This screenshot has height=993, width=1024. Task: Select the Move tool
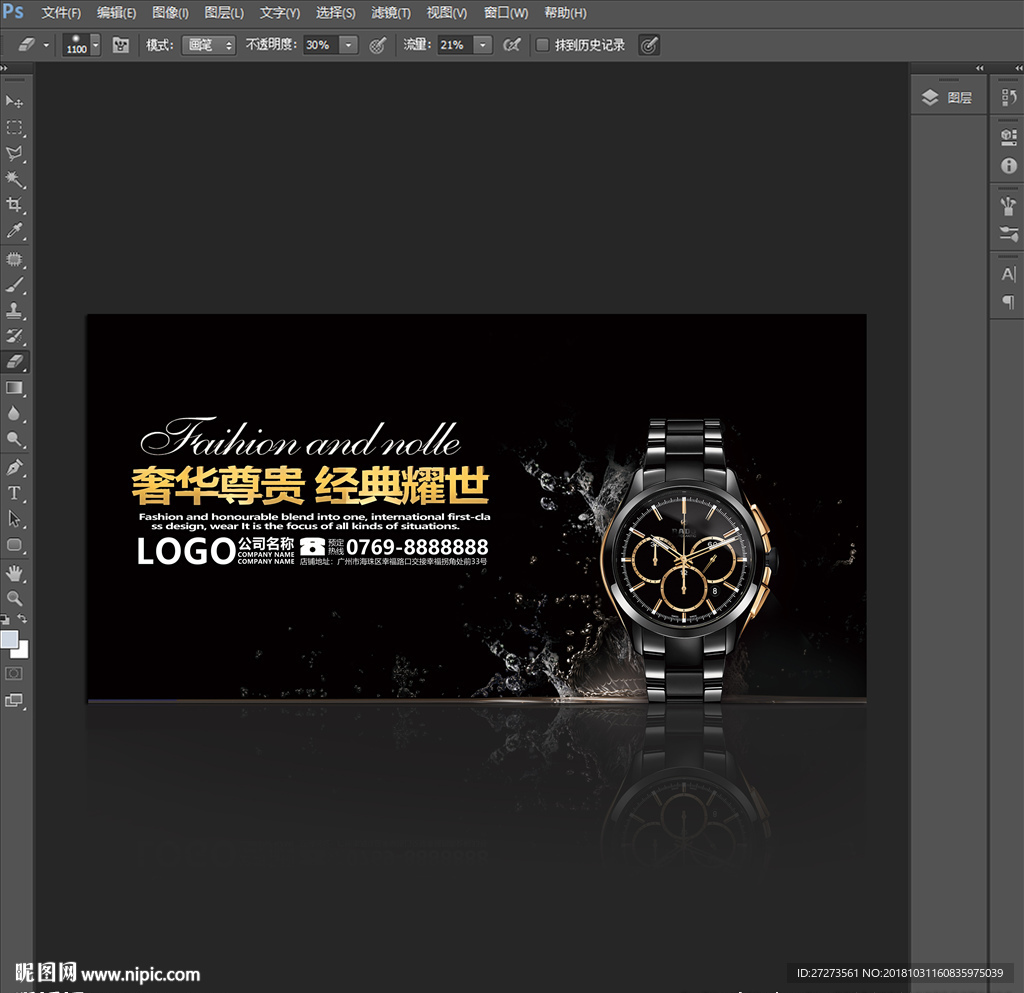pos(14,102)
